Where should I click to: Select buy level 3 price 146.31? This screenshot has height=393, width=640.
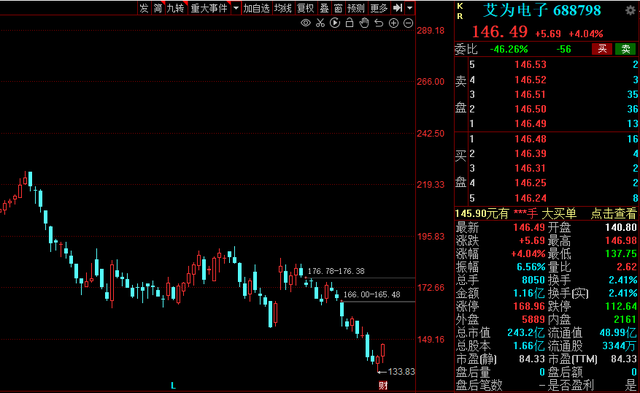[x=530, y=168]
